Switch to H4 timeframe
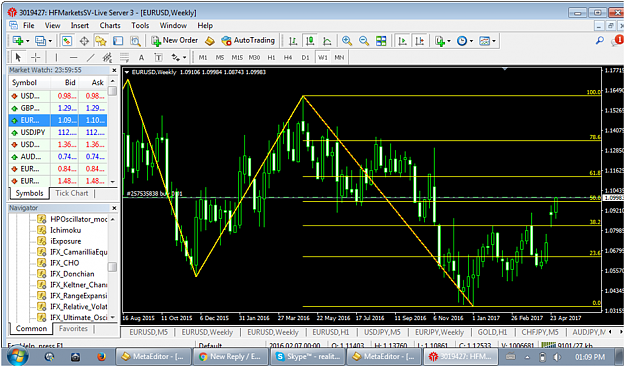Image resolution: width=625 pixels, height=367 pixels. pyautogui.click(x=288, y=57)
